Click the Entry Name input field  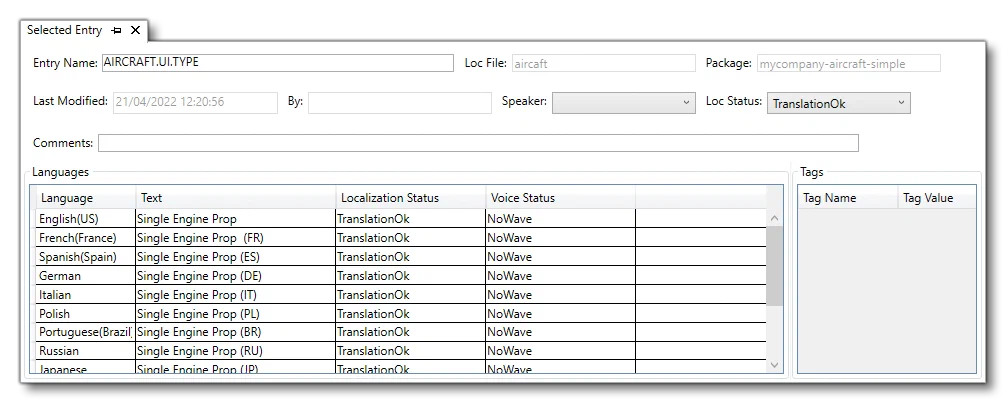277,63
